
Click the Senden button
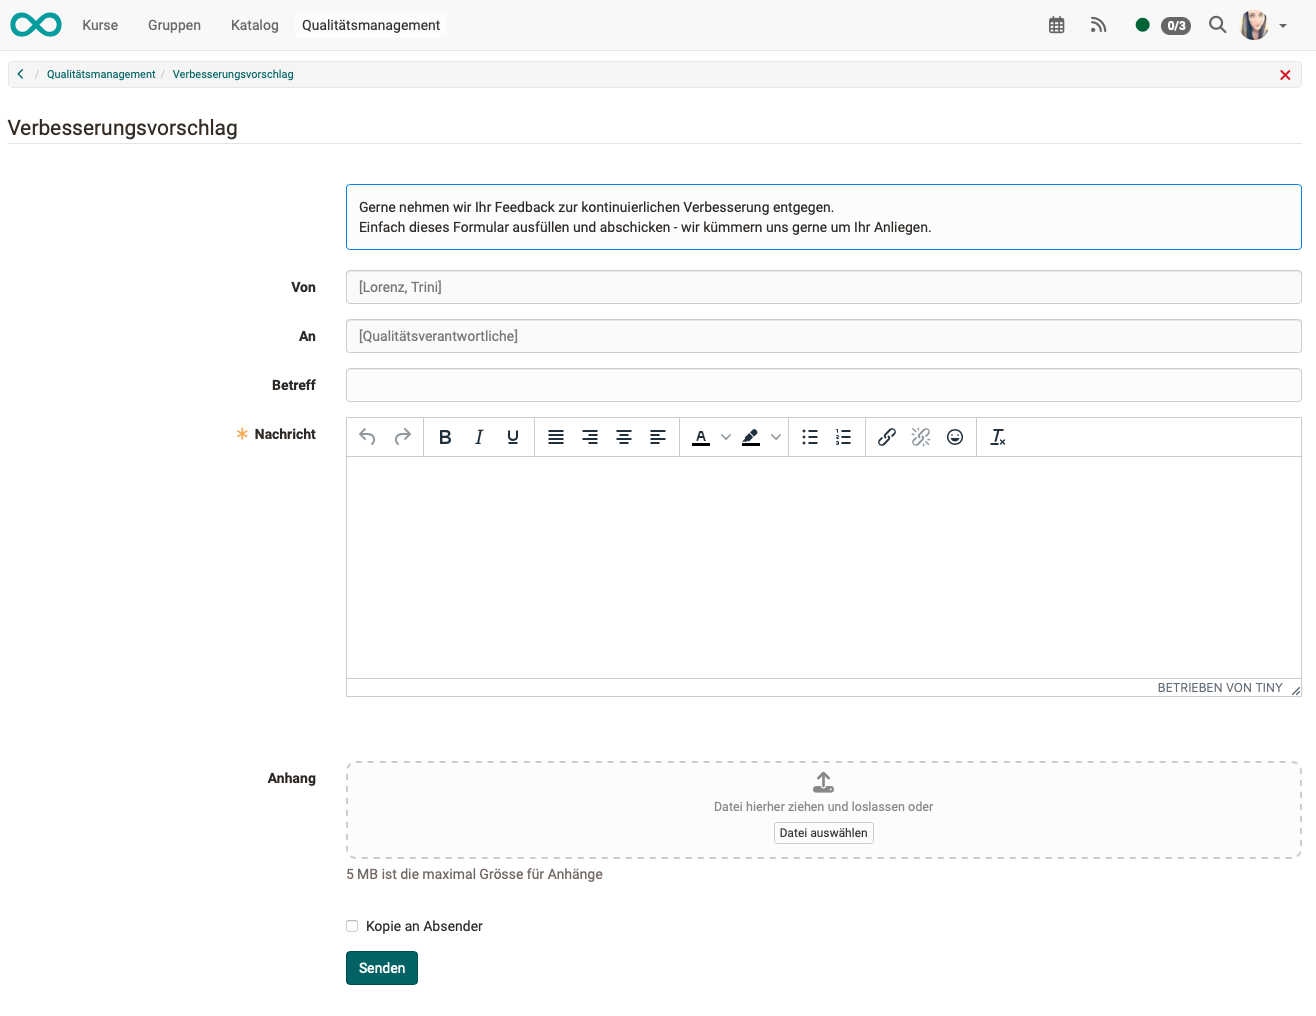coord(381,968)
